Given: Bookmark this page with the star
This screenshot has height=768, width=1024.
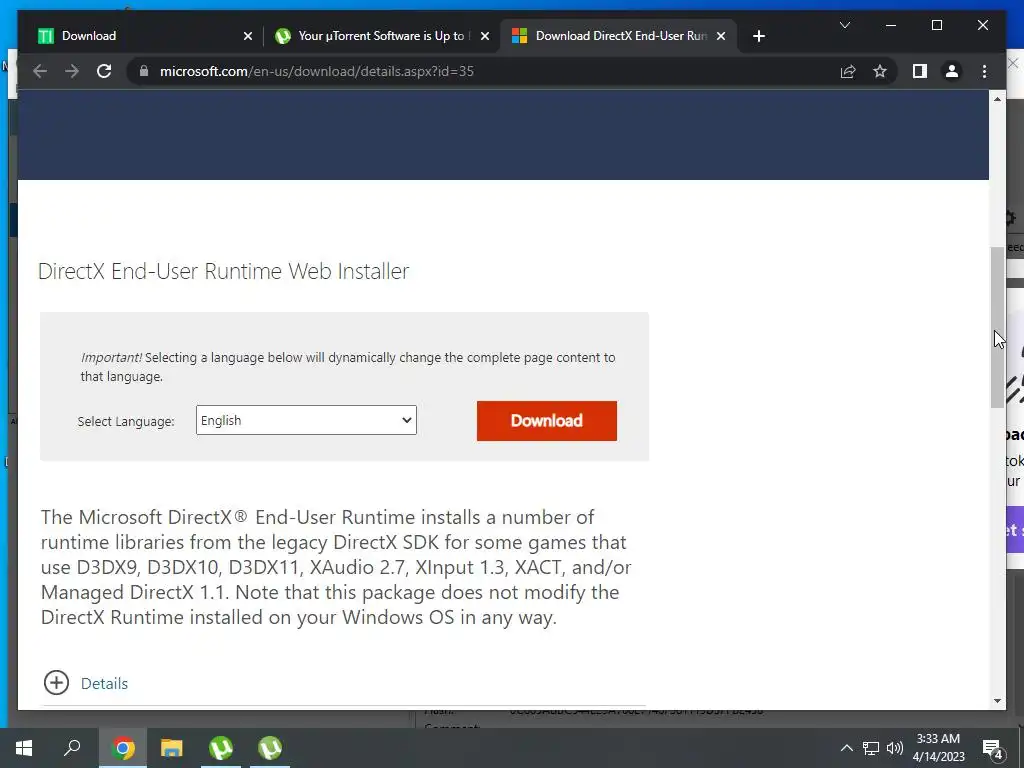Looking at the screenshot, I should click(x=880, y=71).
